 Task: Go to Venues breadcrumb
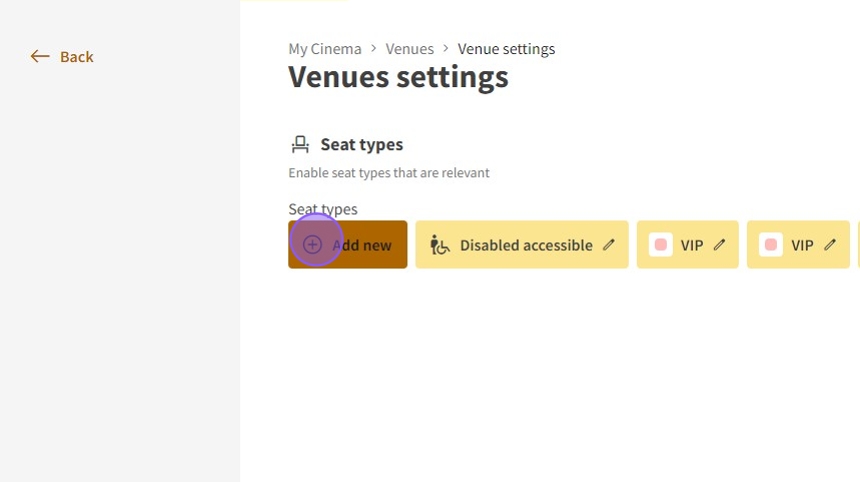click(409, 49)
